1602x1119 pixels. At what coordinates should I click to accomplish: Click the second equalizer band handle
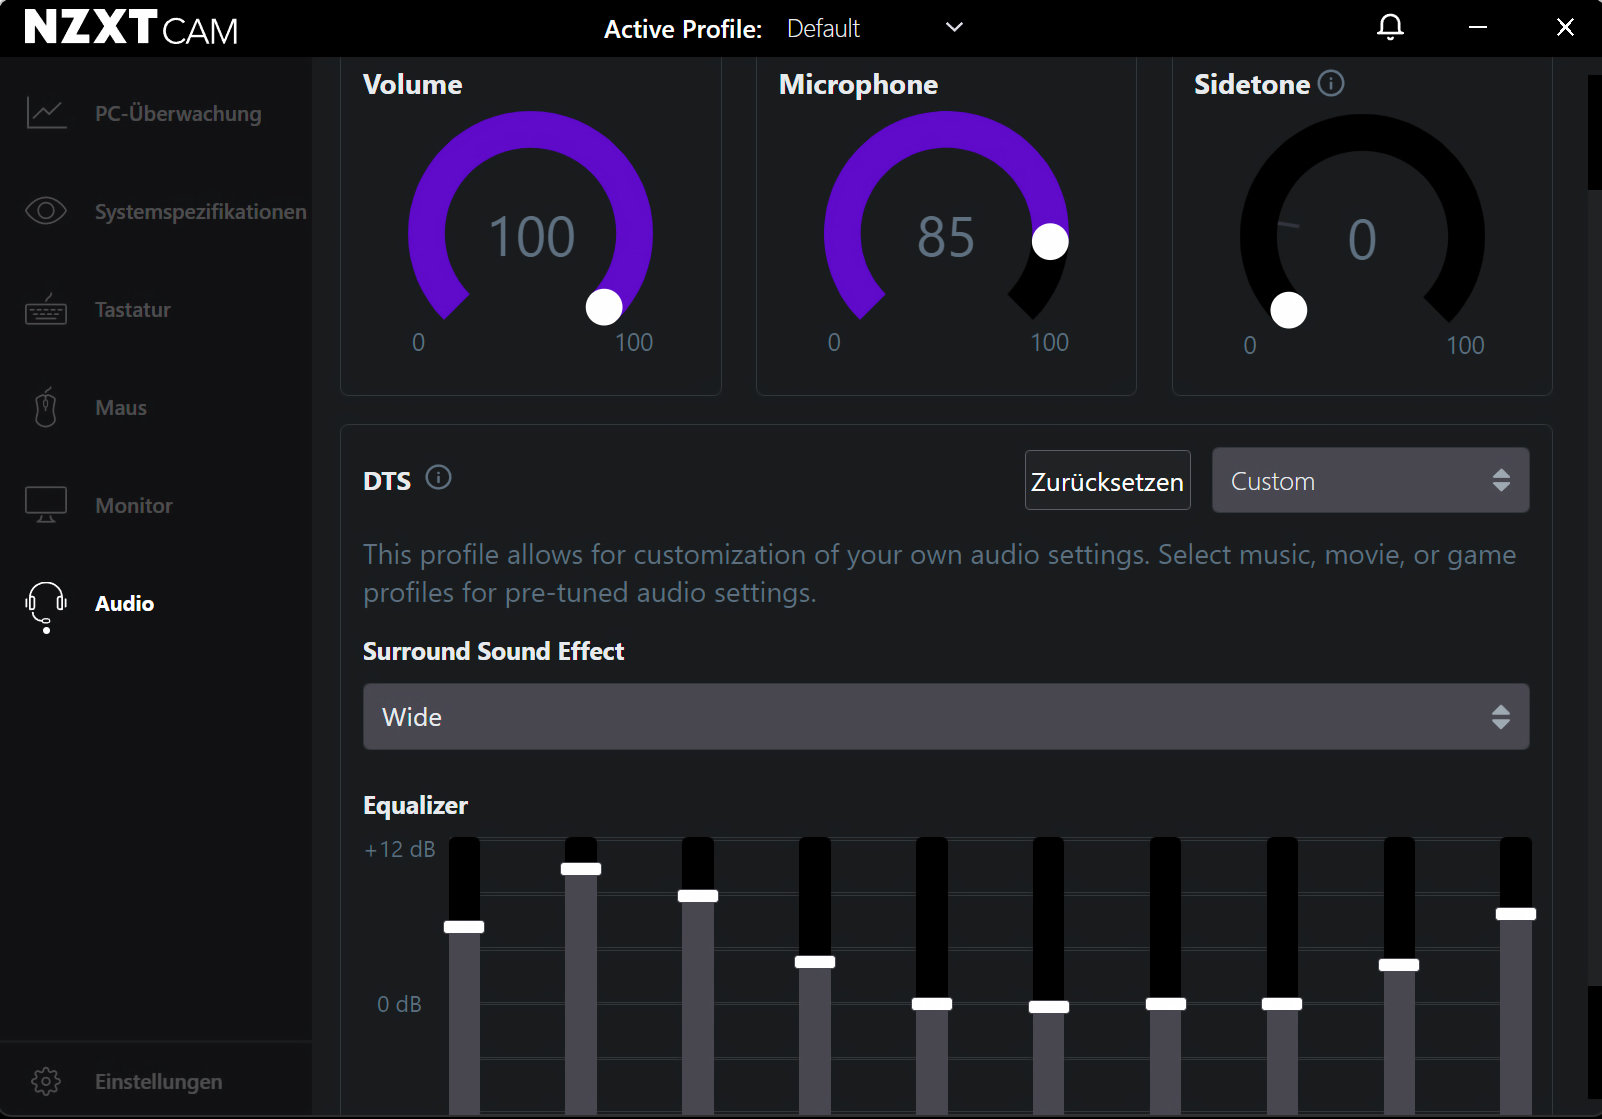(581, 869)
